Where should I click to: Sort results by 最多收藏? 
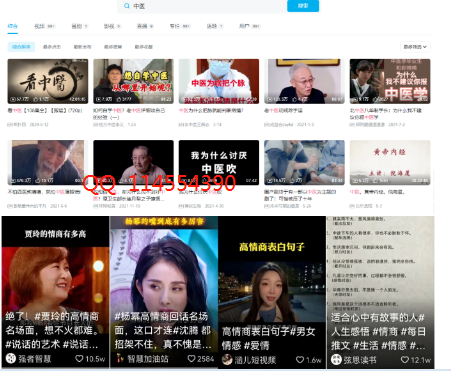tap(144, 47)
